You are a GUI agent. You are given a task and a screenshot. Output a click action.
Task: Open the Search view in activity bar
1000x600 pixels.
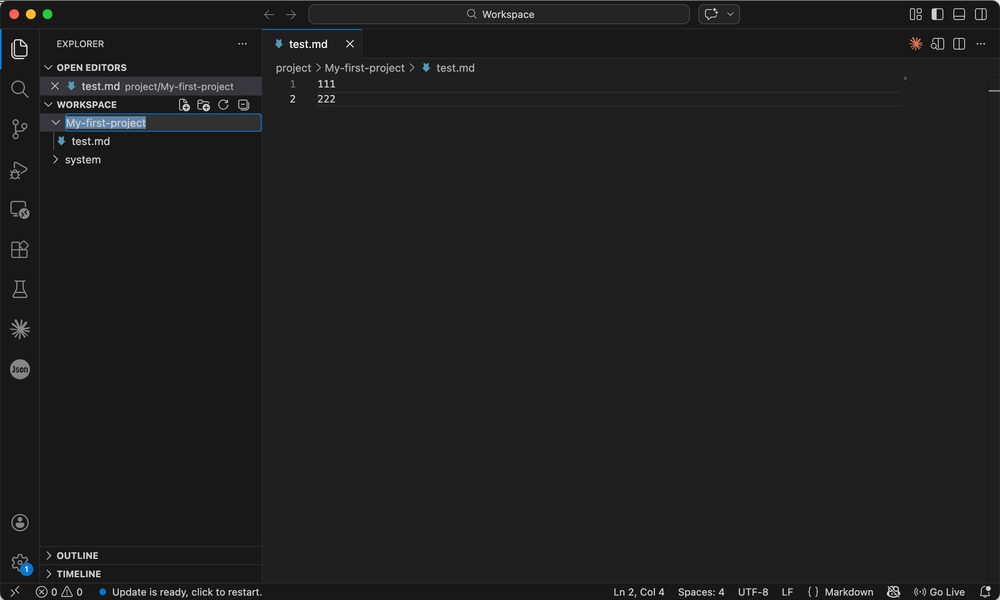(x=19, y=89)
